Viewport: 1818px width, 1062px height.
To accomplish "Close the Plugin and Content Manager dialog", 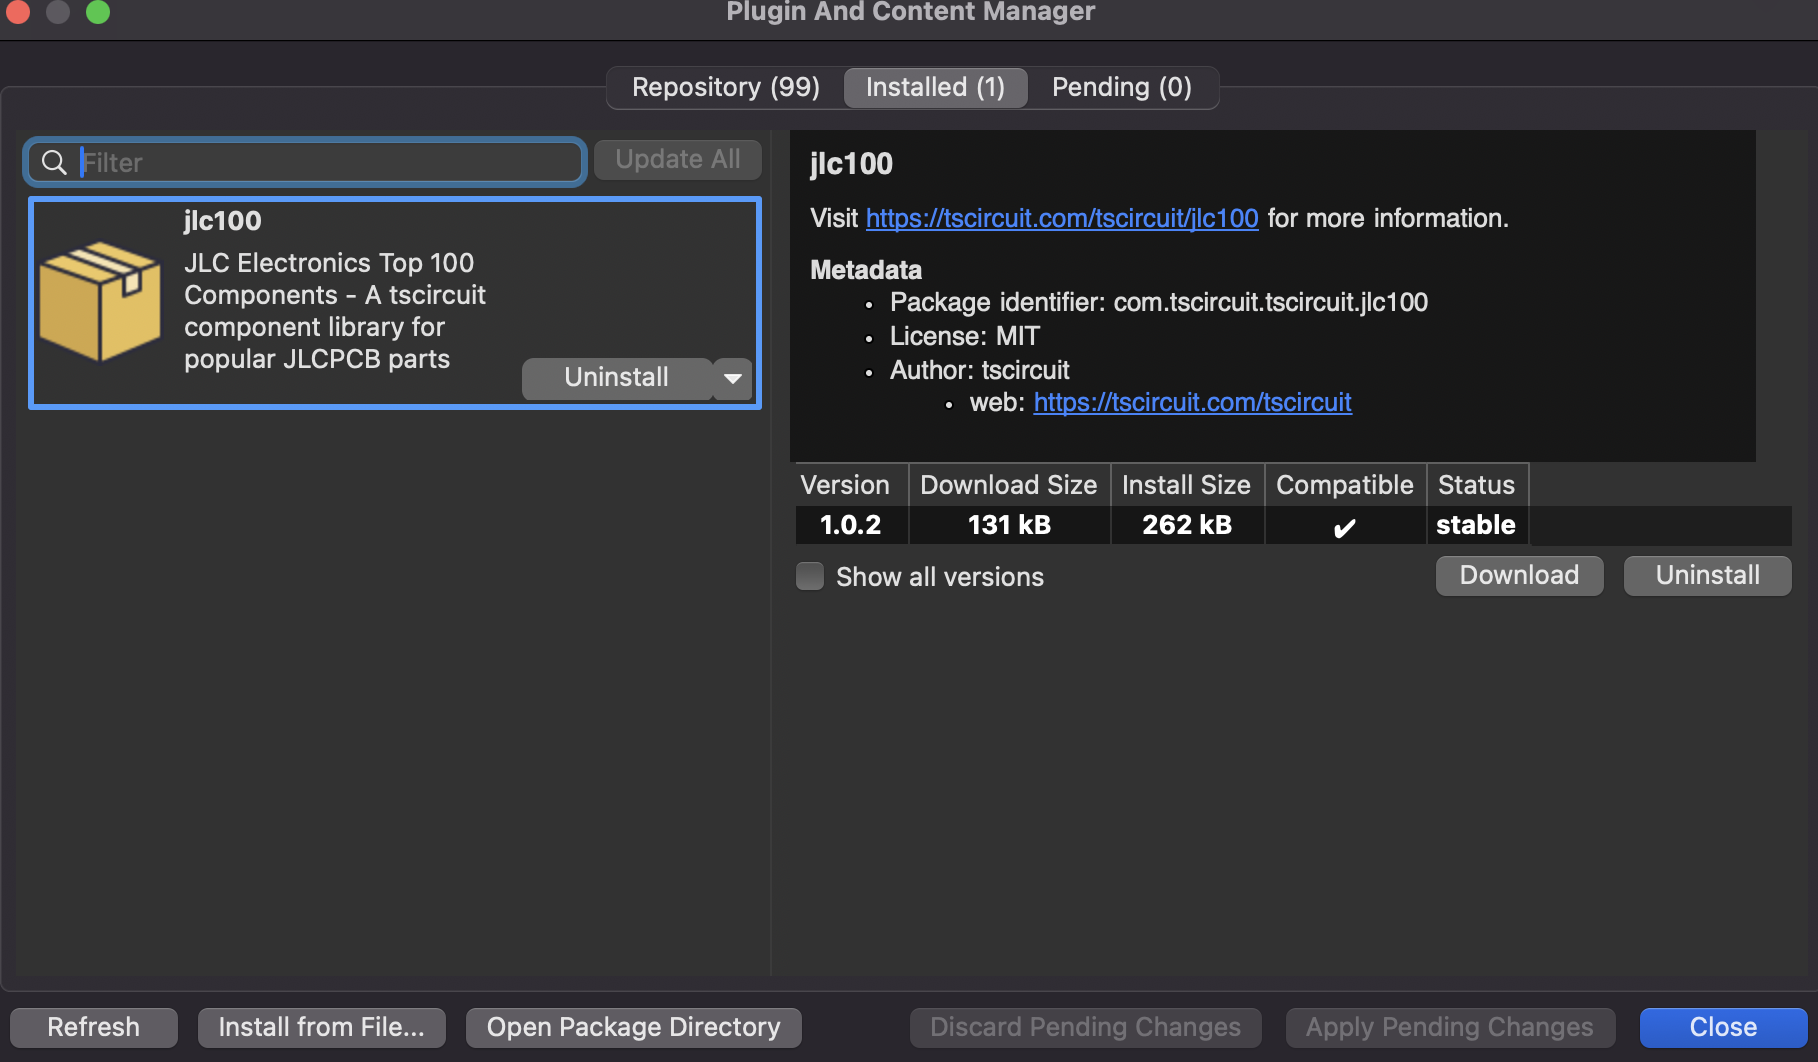I will tap(1722, 1027).
